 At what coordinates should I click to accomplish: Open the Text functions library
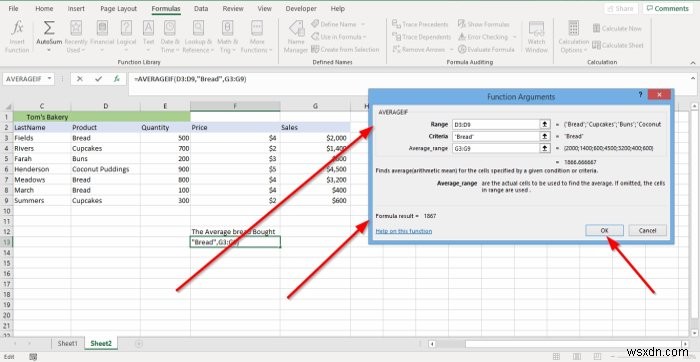point(149,37)
